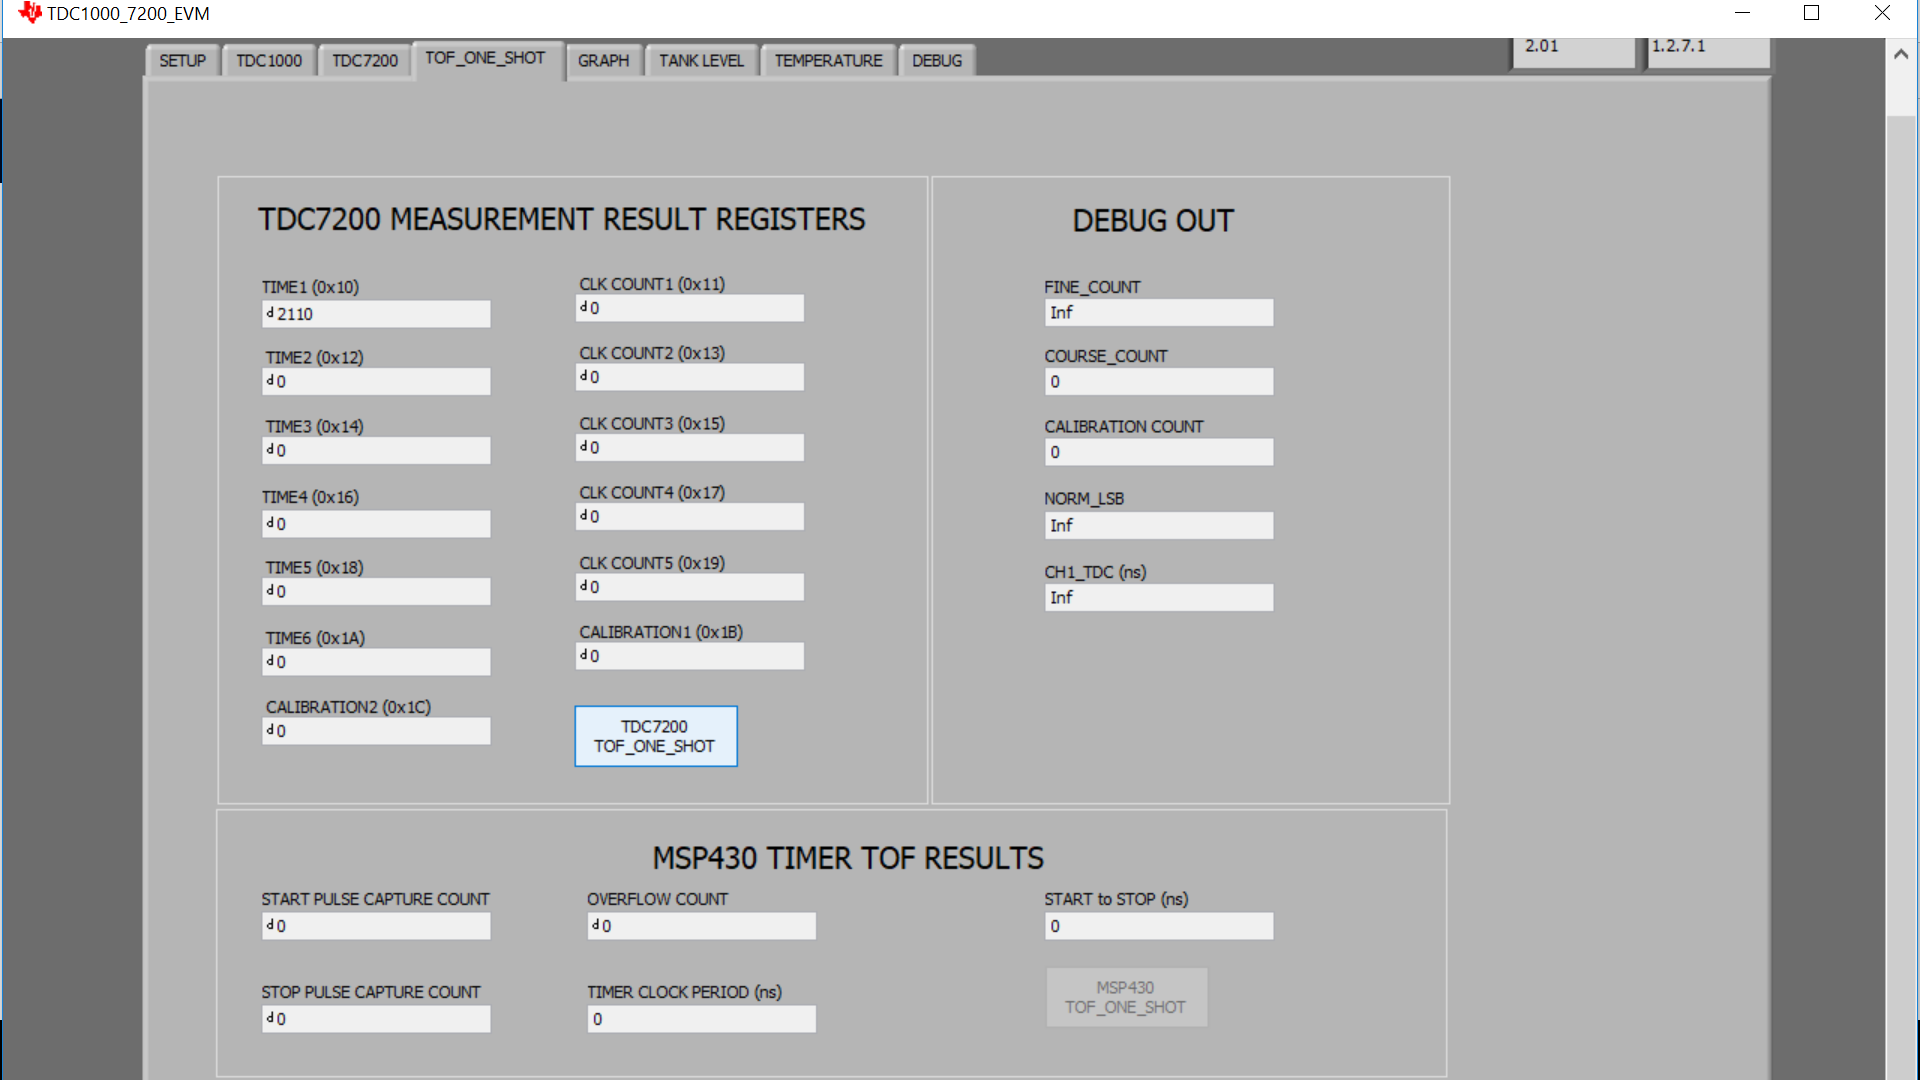Click the radix indicator on CALIBRATION2
Image resolution: width=1920 pixels, height=1080 pixels.
(269, 730)
